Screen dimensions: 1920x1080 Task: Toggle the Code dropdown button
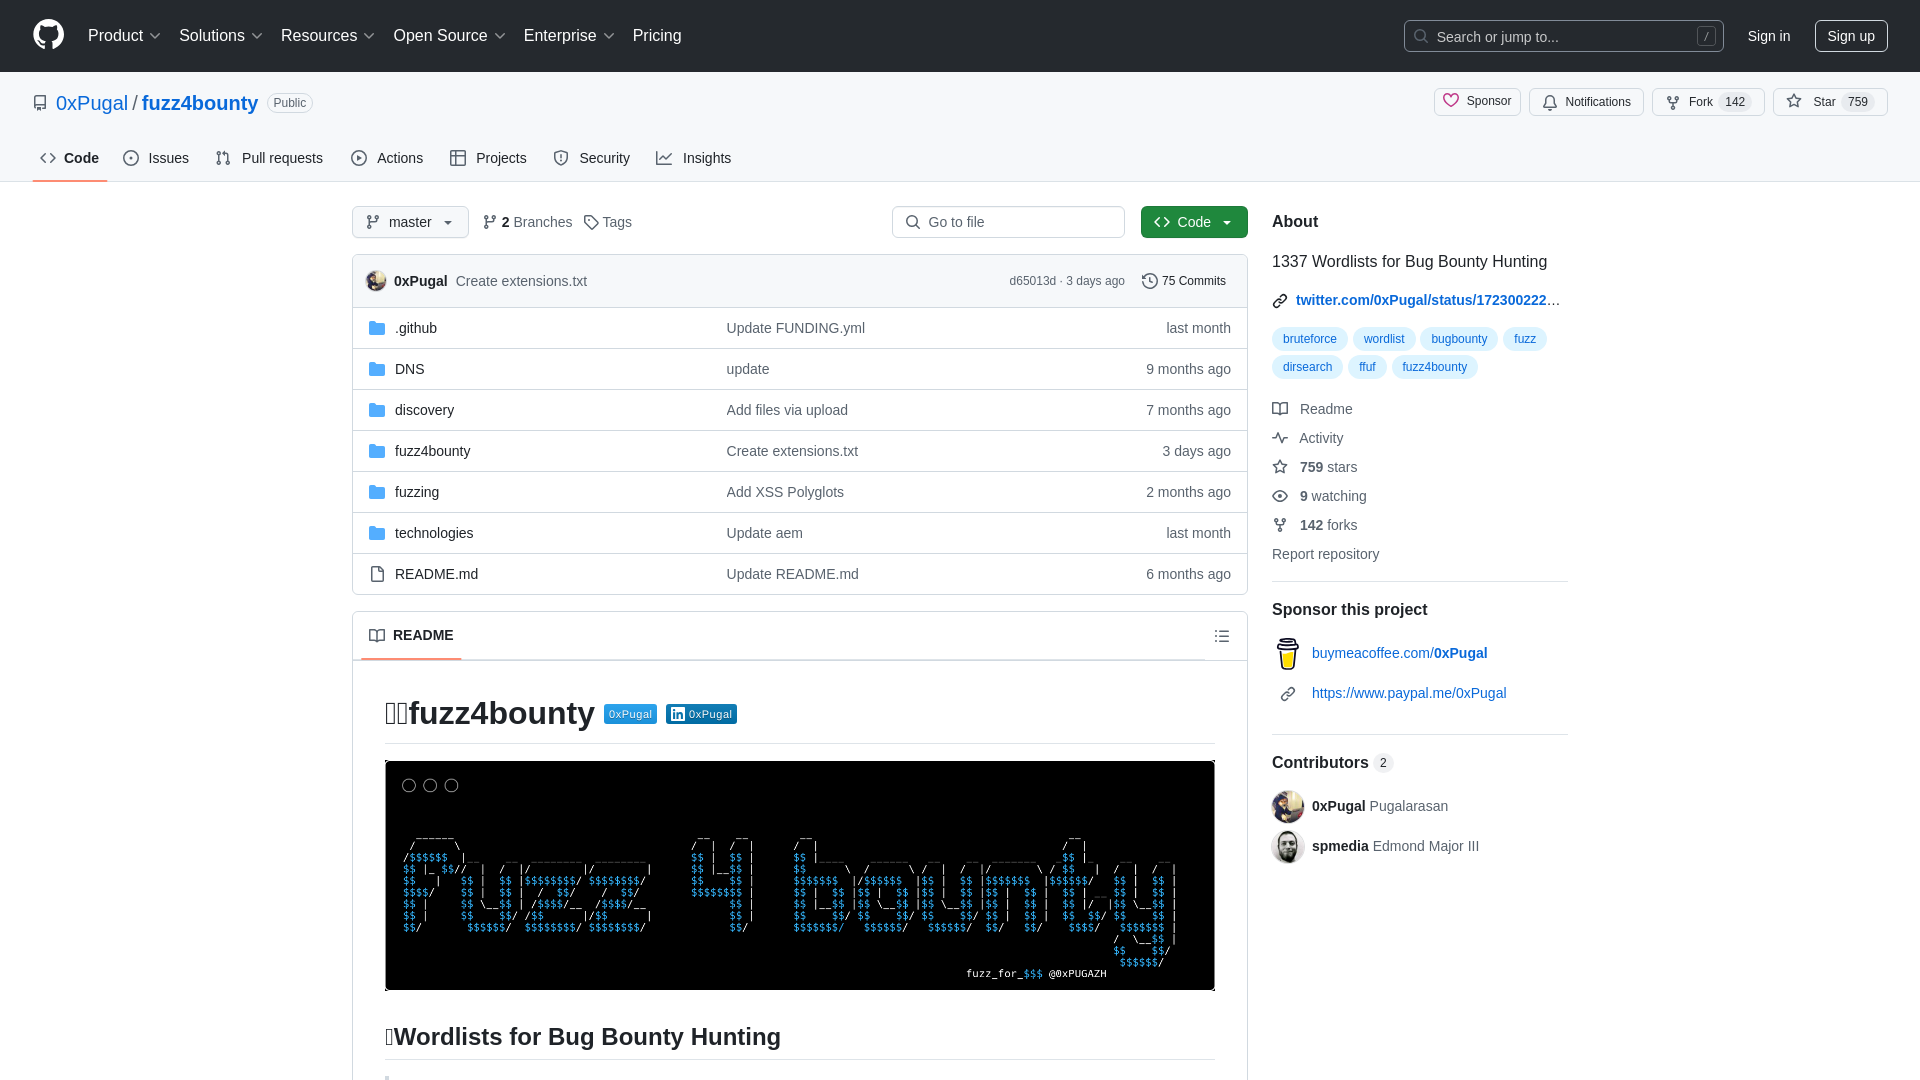[x=1192, y=222]
